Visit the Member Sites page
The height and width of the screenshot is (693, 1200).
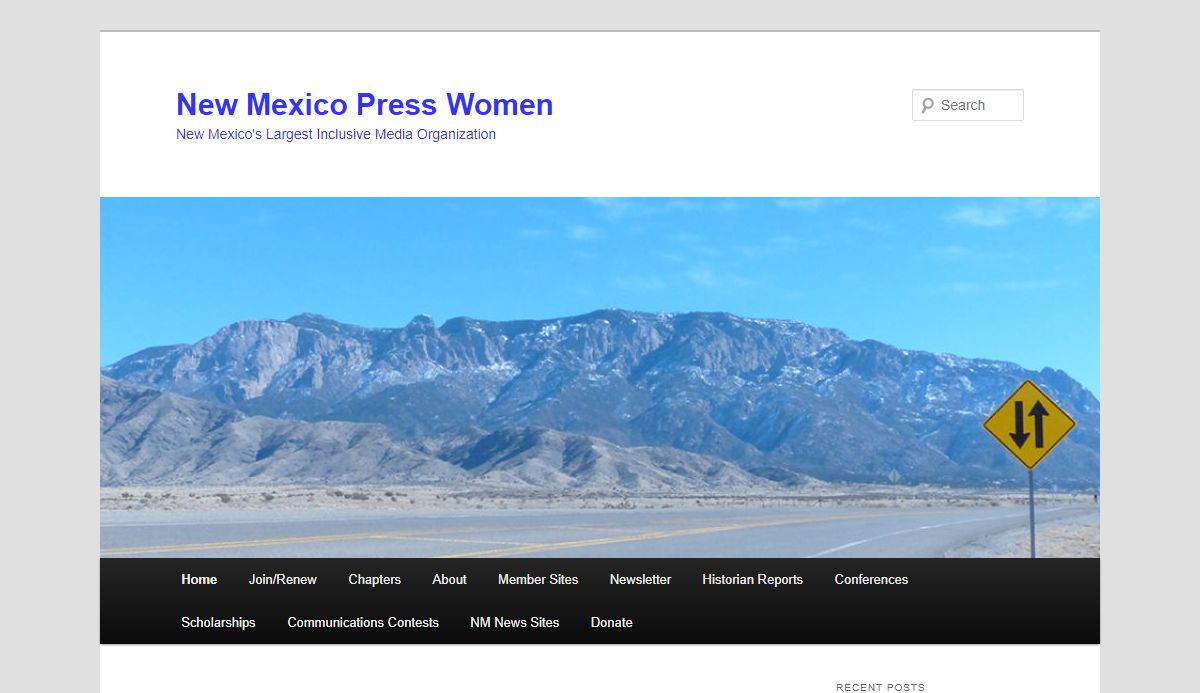pos(538,579)
